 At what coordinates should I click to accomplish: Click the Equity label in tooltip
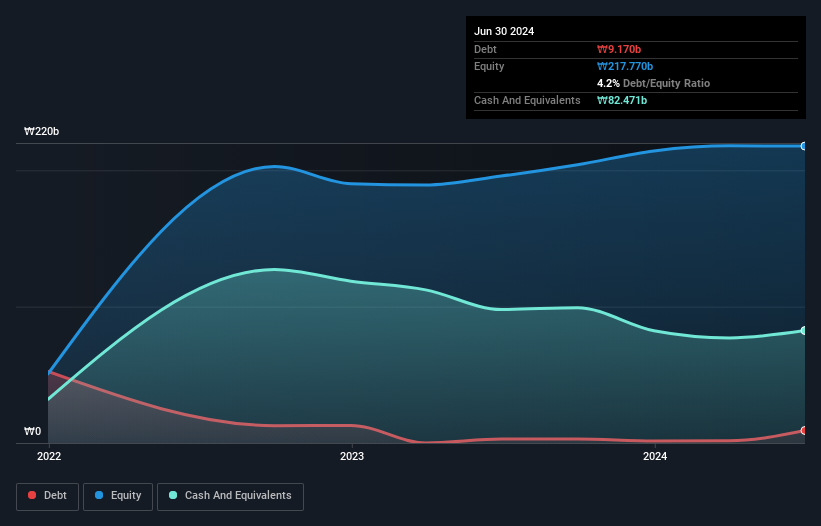(489, 66)
